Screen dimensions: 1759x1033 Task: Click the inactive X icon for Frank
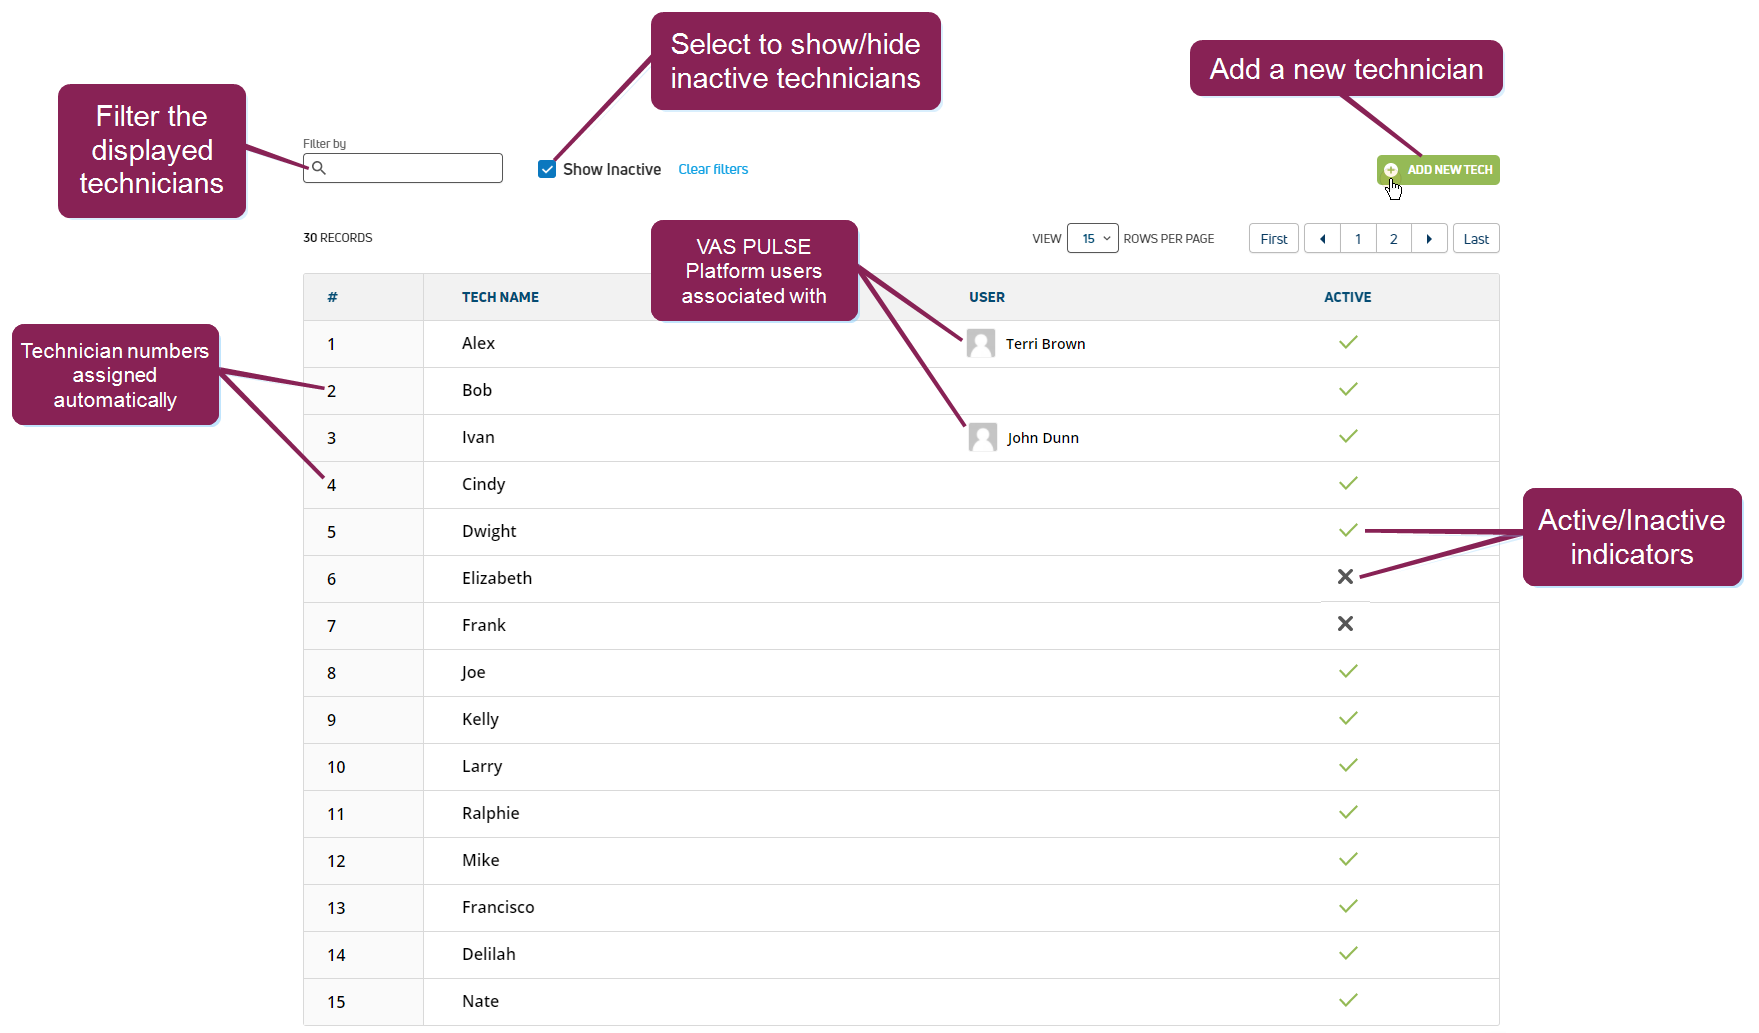pyautogui.click(x=1345, y=624)
